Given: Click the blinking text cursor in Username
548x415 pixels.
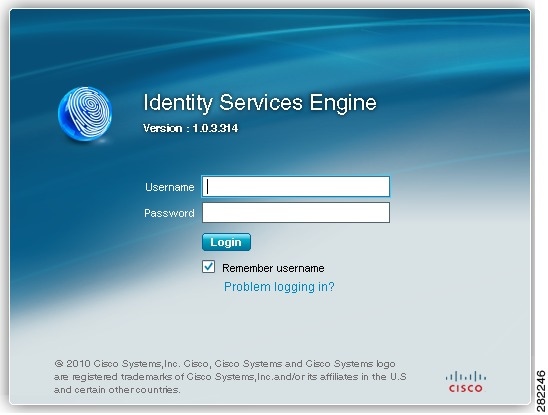Looking at the screenshot, I should (x=208, y=187).
